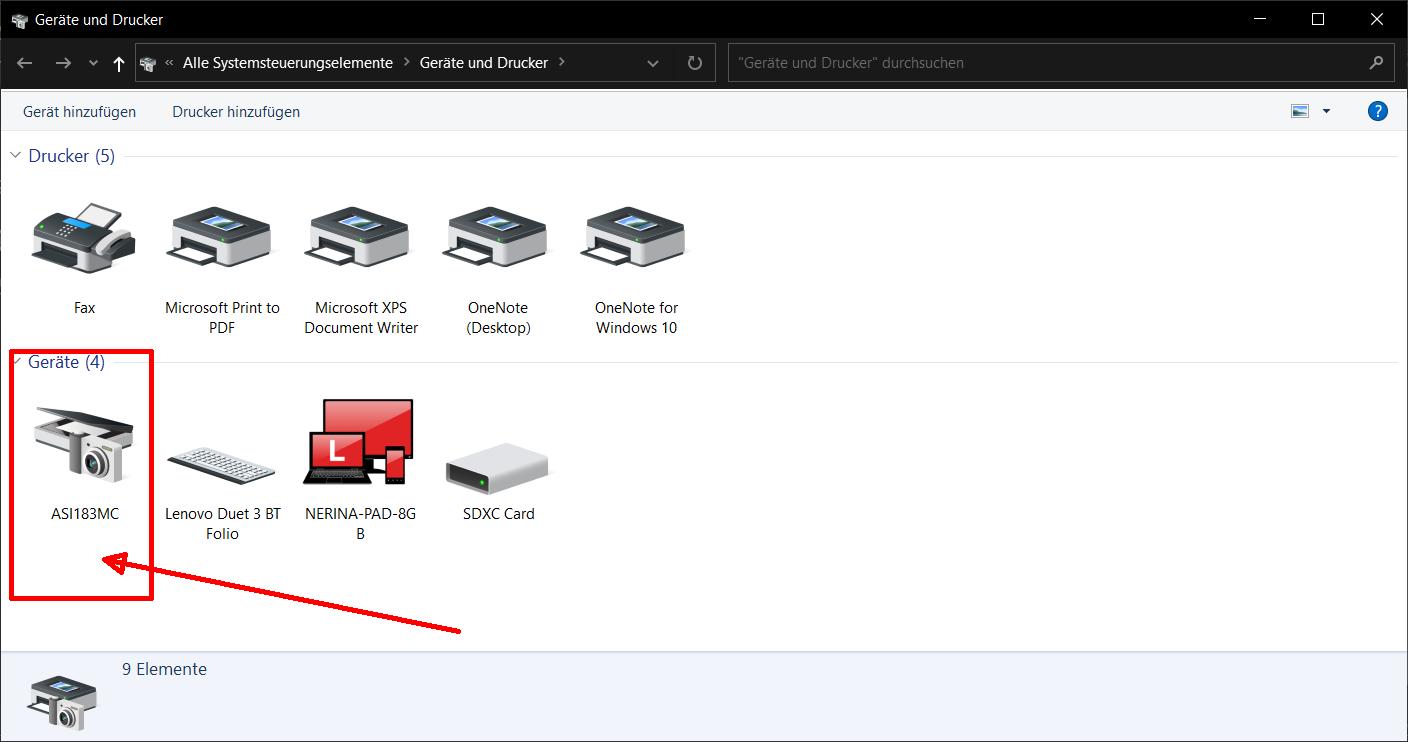Expand chevron after Alle Systemsteuerungselemente

pyautogui.click(x=407, y=62)
